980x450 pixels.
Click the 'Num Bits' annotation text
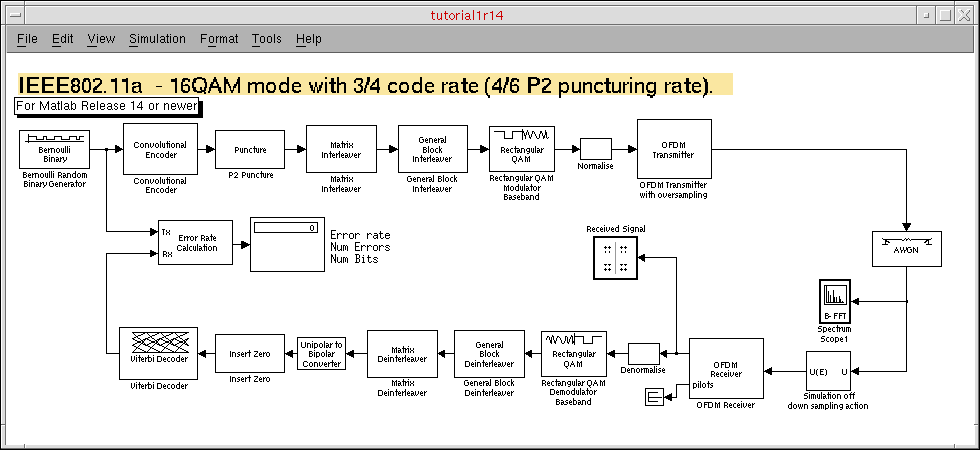[x=354, y=259]
